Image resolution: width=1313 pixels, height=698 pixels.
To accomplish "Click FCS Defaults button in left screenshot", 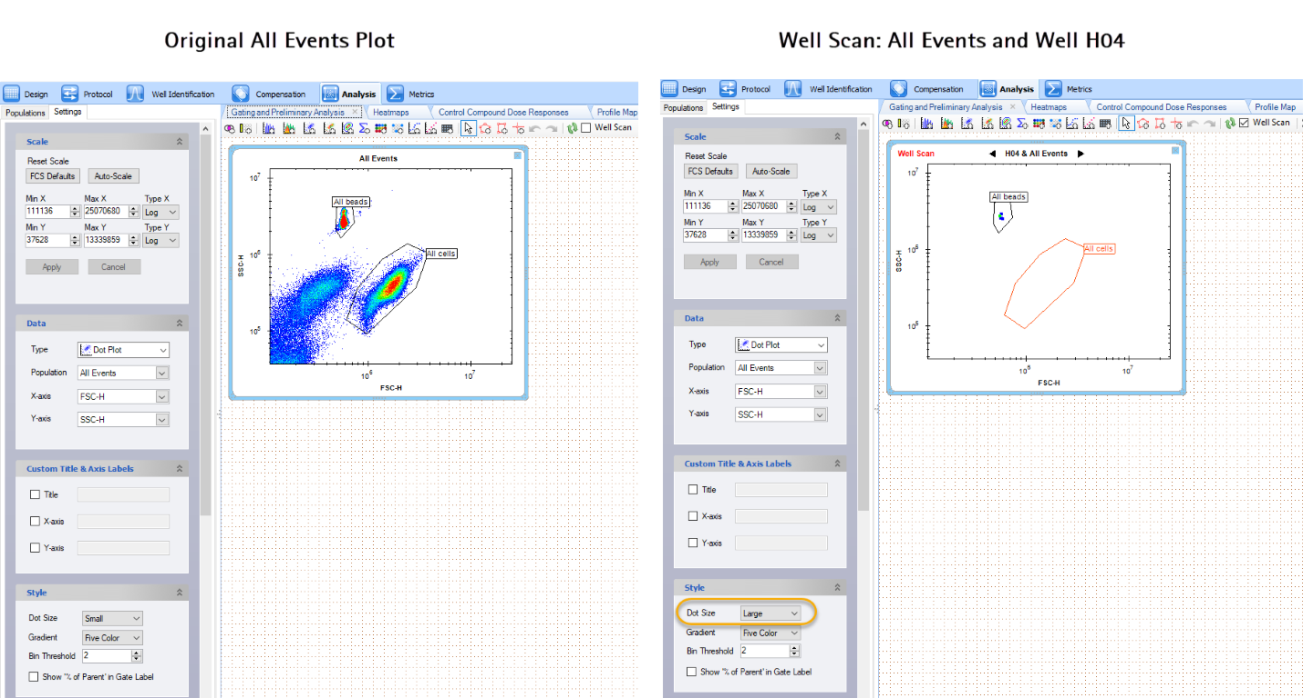I will pyautogui.click(x=53, y=176).
